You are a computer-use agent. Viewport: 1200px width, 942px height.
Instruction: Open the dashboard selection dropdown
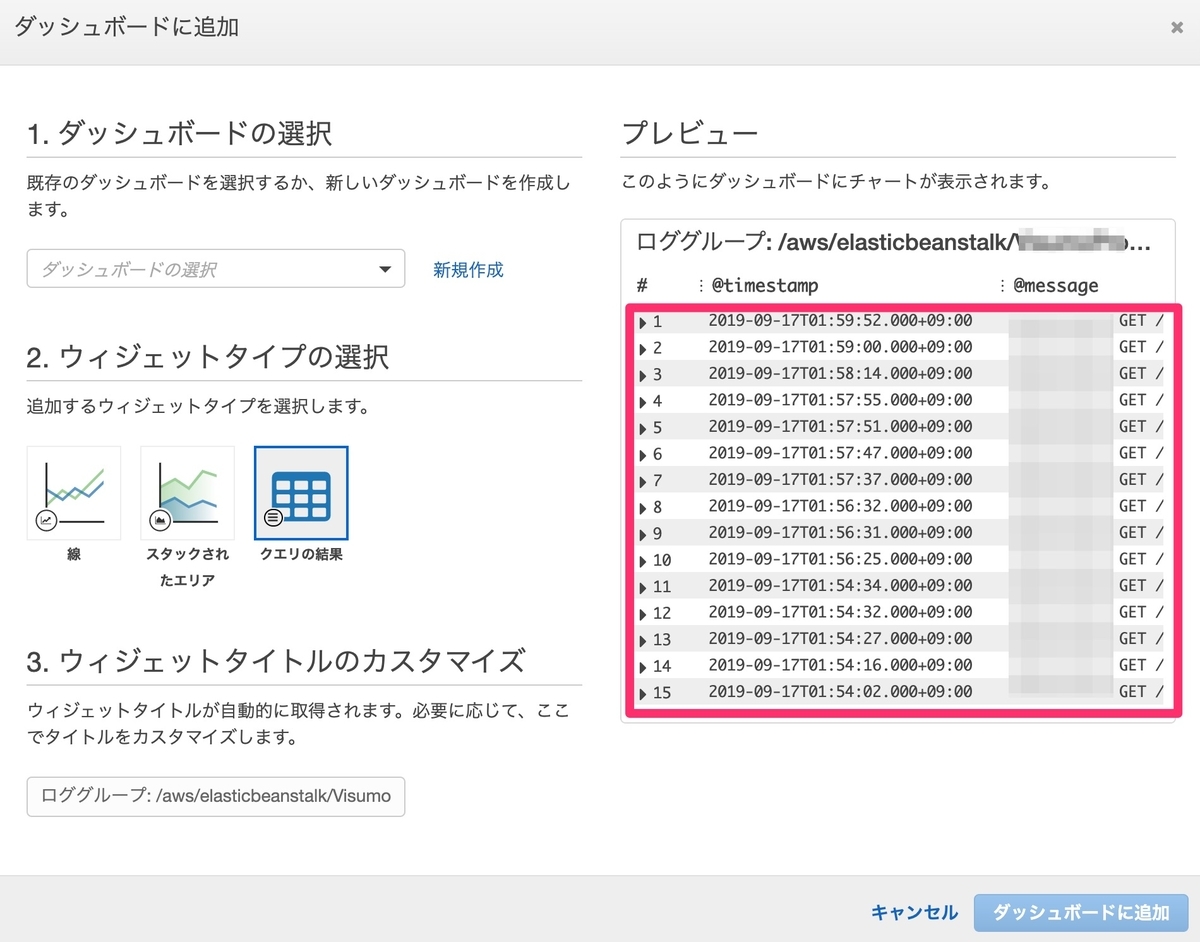216,269
